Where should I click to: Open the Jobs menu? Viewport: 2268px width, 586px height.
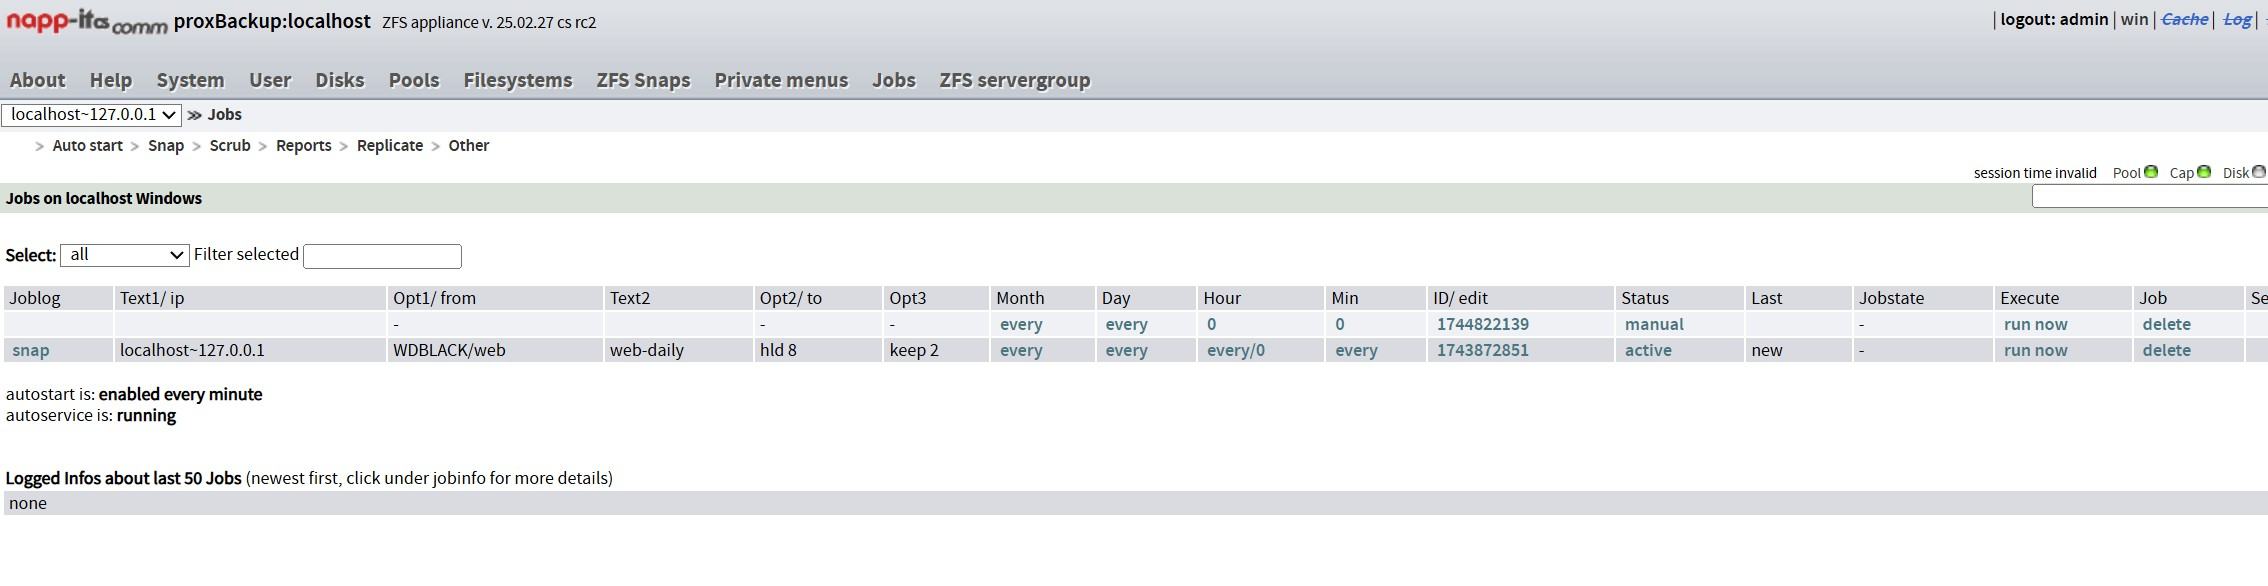point(894,80)
